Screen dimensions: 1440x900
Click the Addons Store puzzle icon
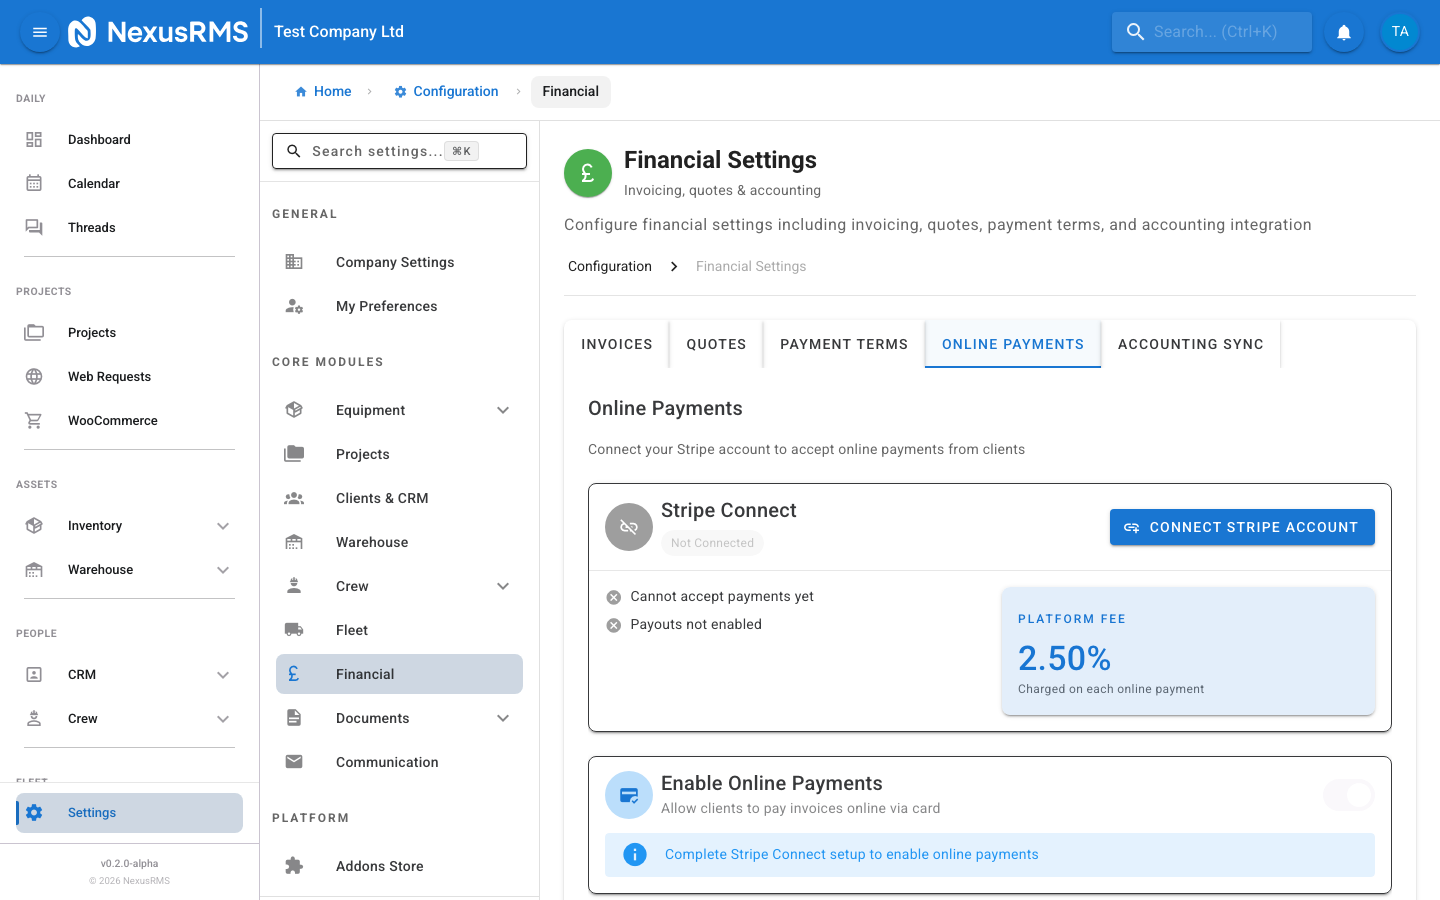(x=293, y=865)
